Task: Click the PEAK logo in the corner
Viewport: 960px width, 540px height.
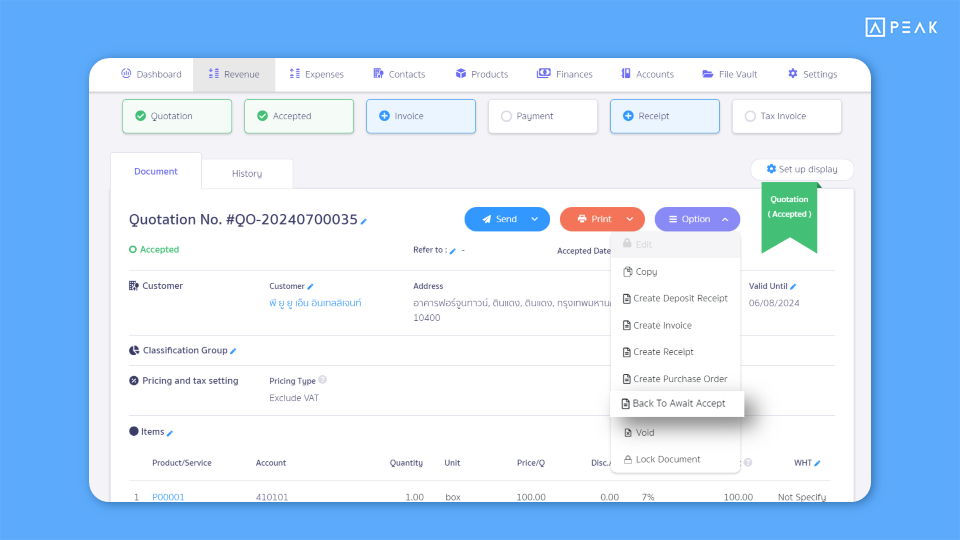Action: point(901,28)
